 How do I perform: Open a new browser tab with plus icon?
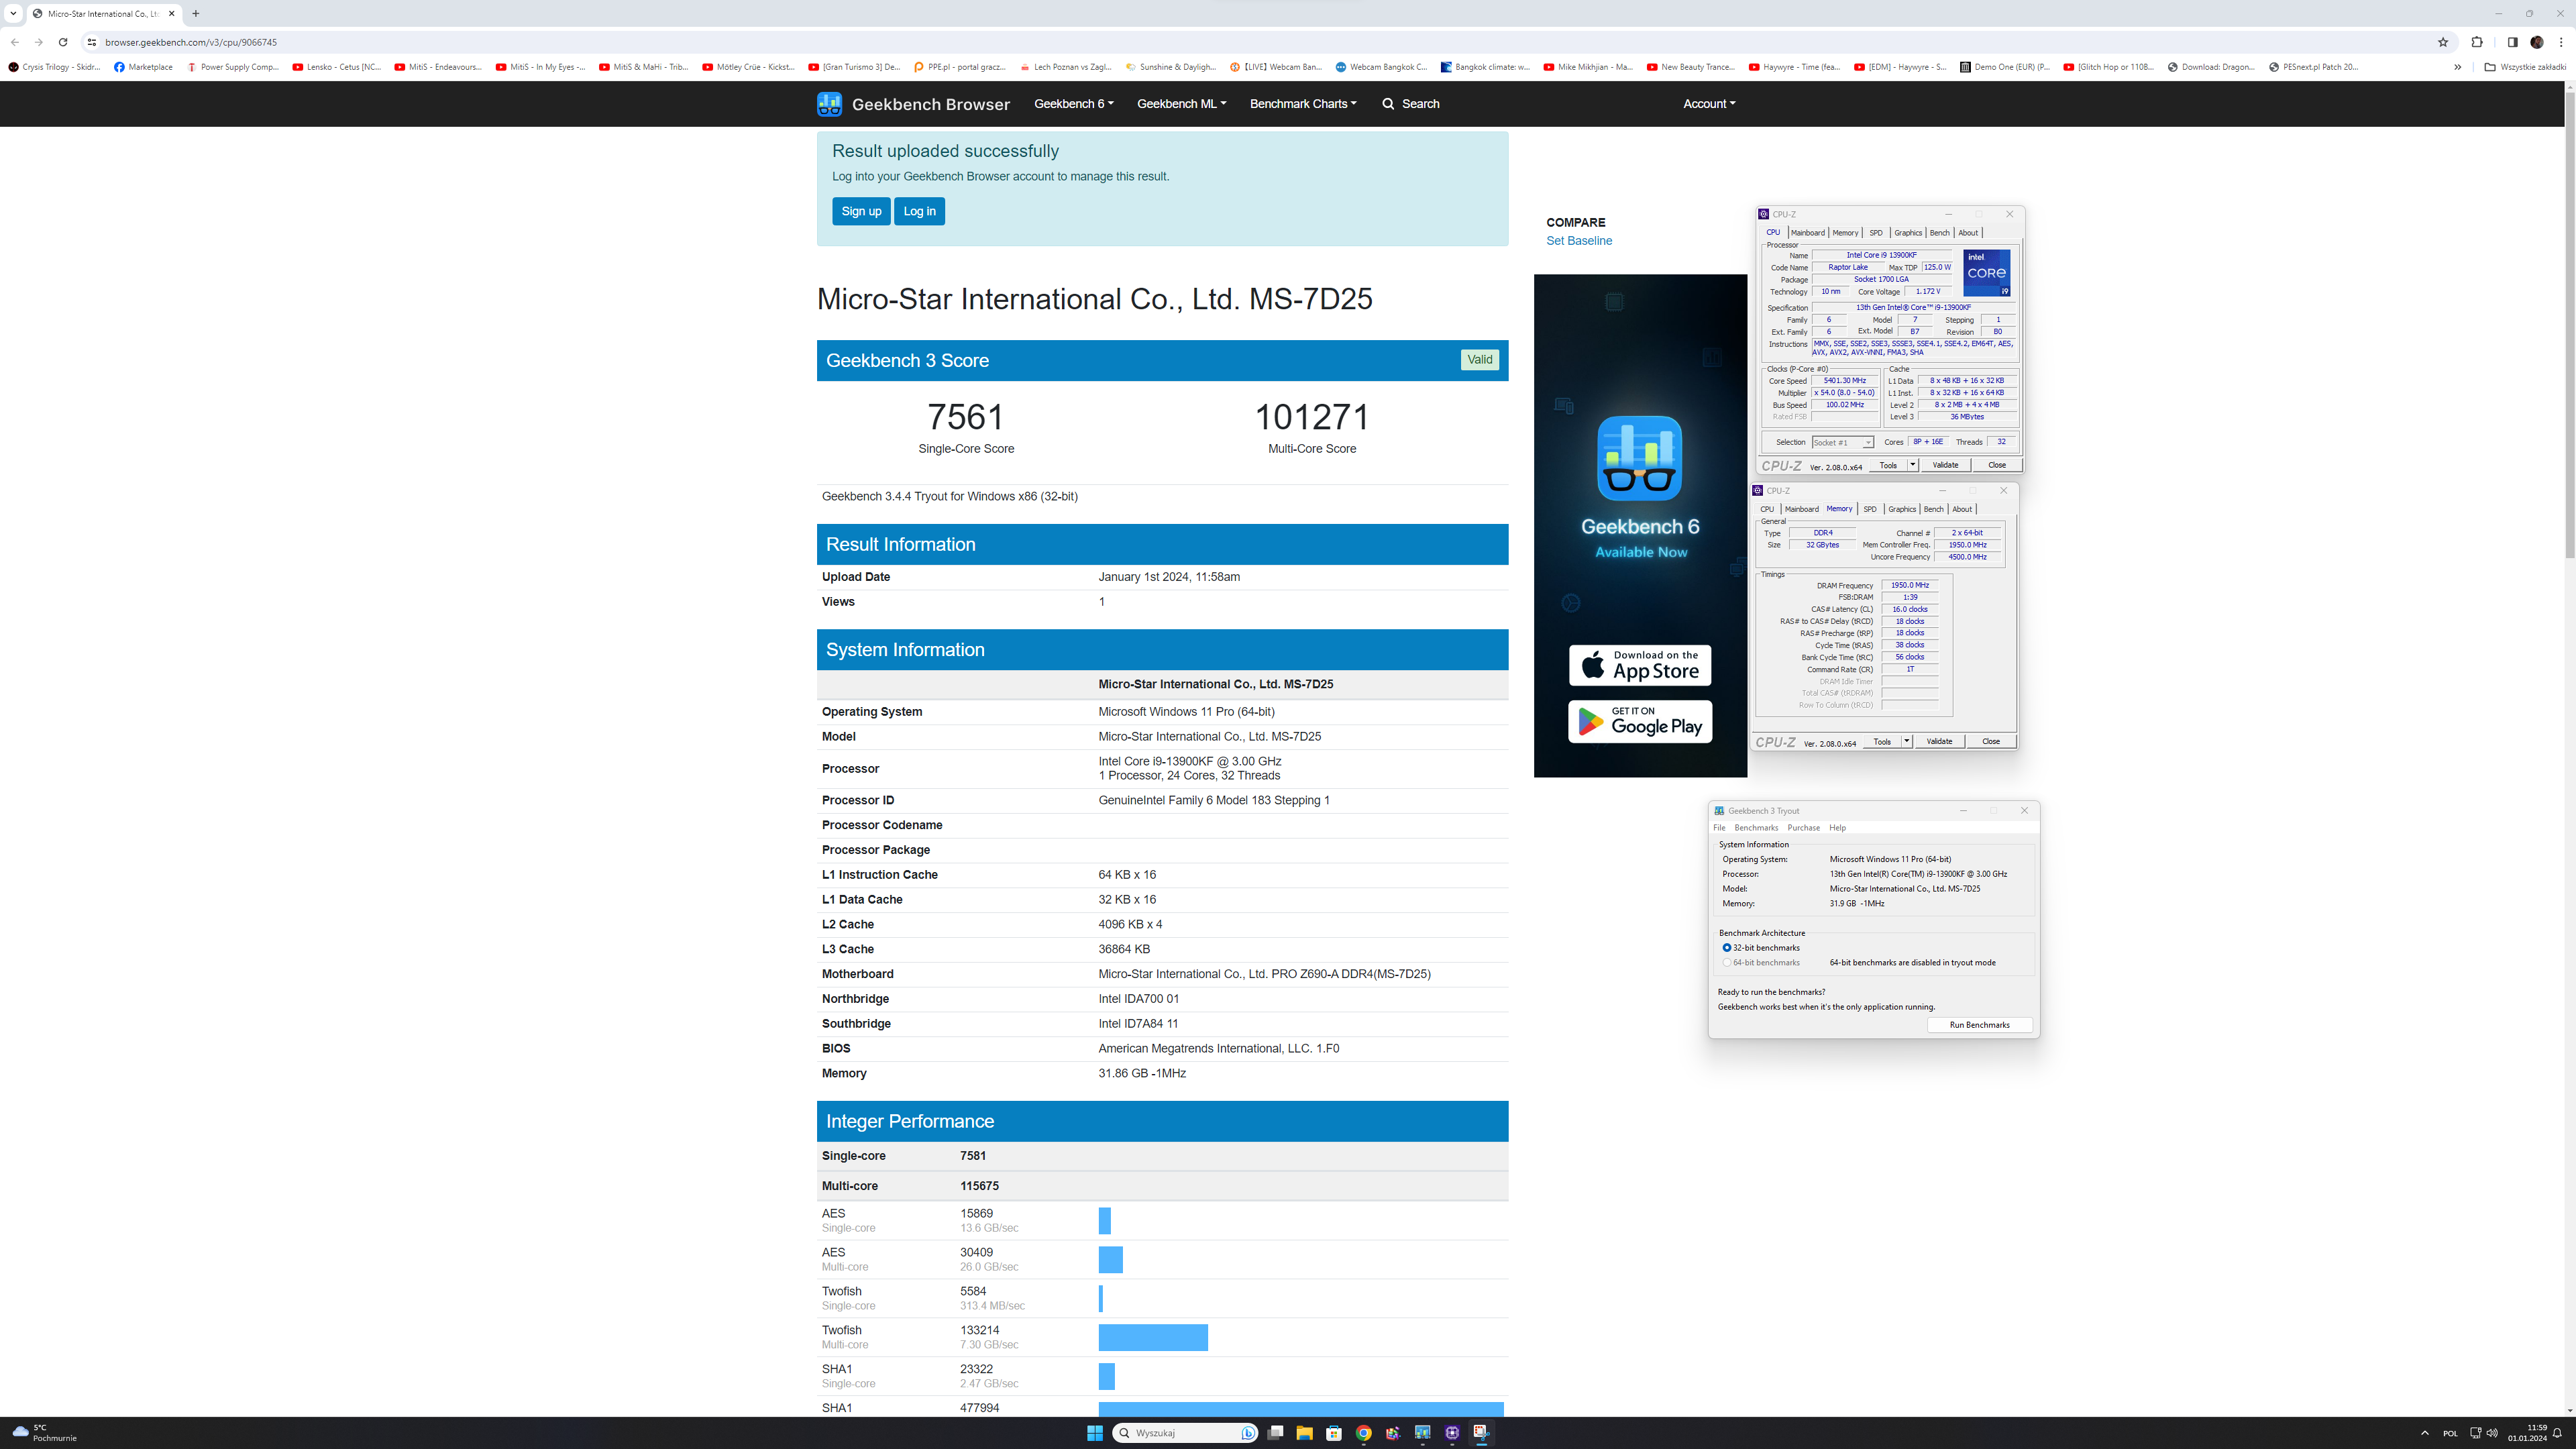point(196,13)
